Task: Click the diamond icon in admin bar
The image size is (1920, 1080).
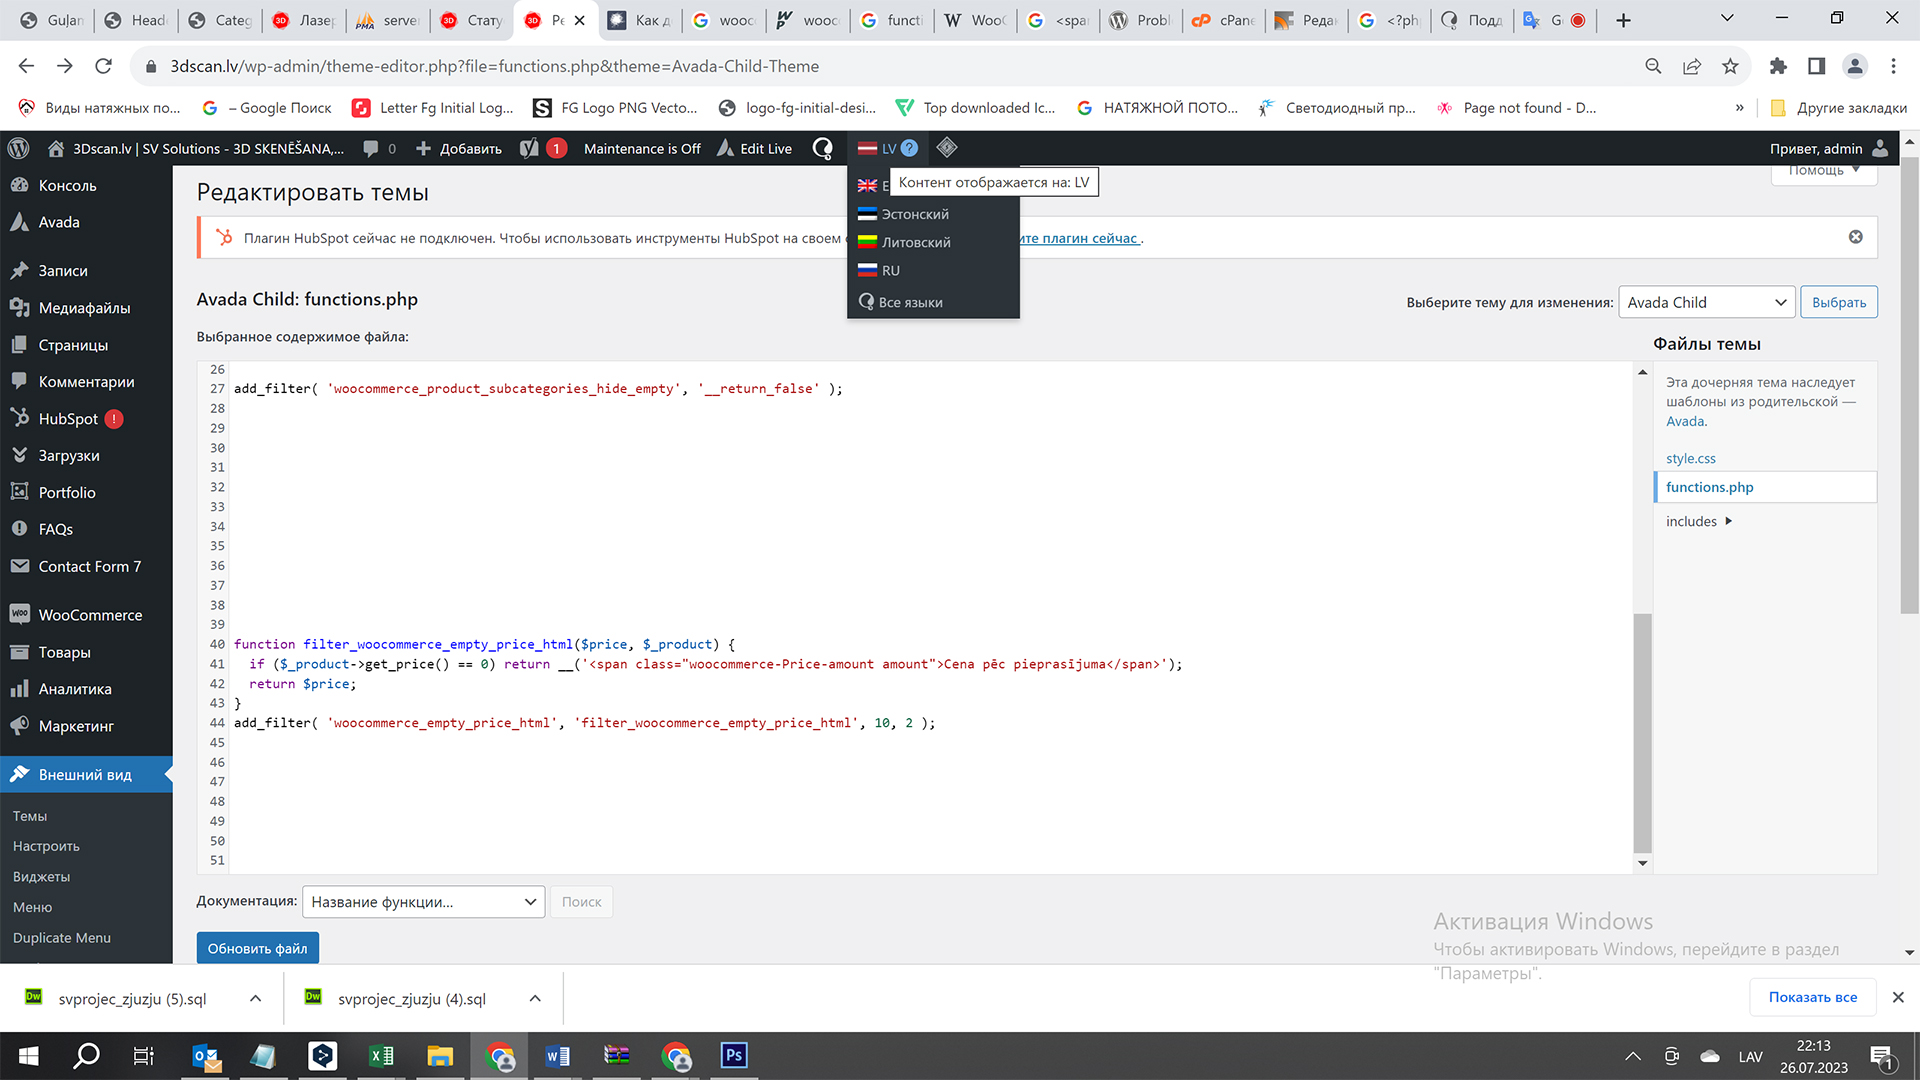Action: 946,148
